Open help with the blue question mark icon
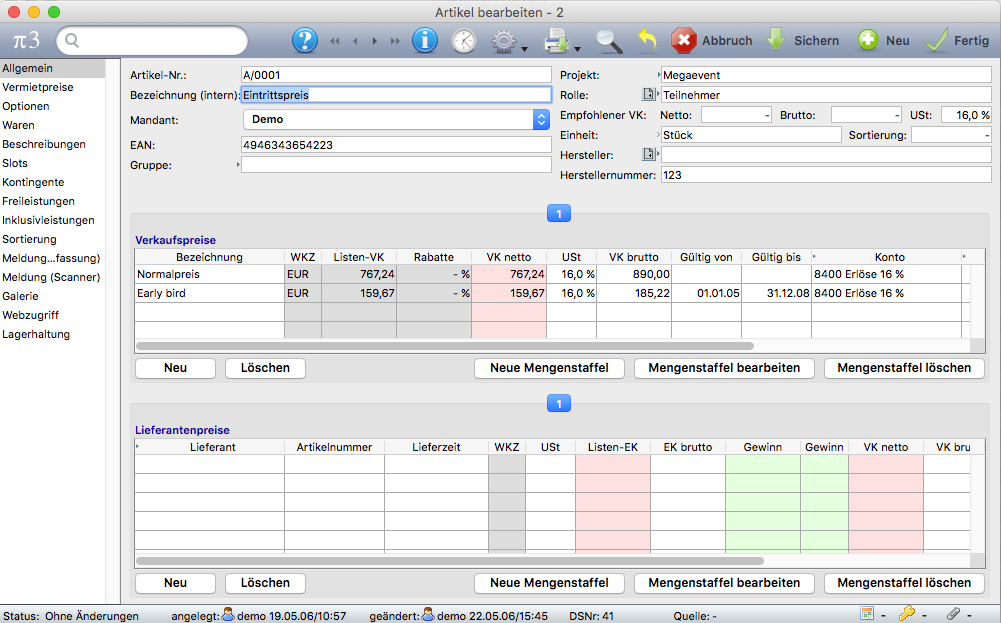Viewport: 1001px width, 623px height. pyautogui.click(x=305, y=40)
